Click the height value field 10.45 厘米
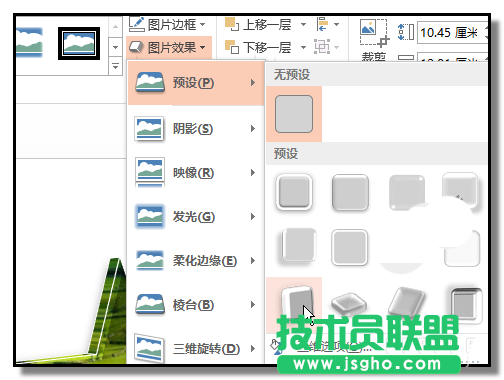This screenshot has width=504, height=380. click(452, 33)
